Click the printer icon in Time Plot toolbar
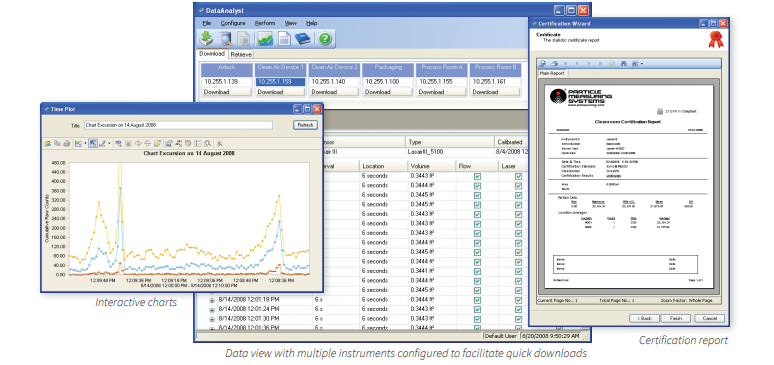The image size is (774, 365). (67, 144)
